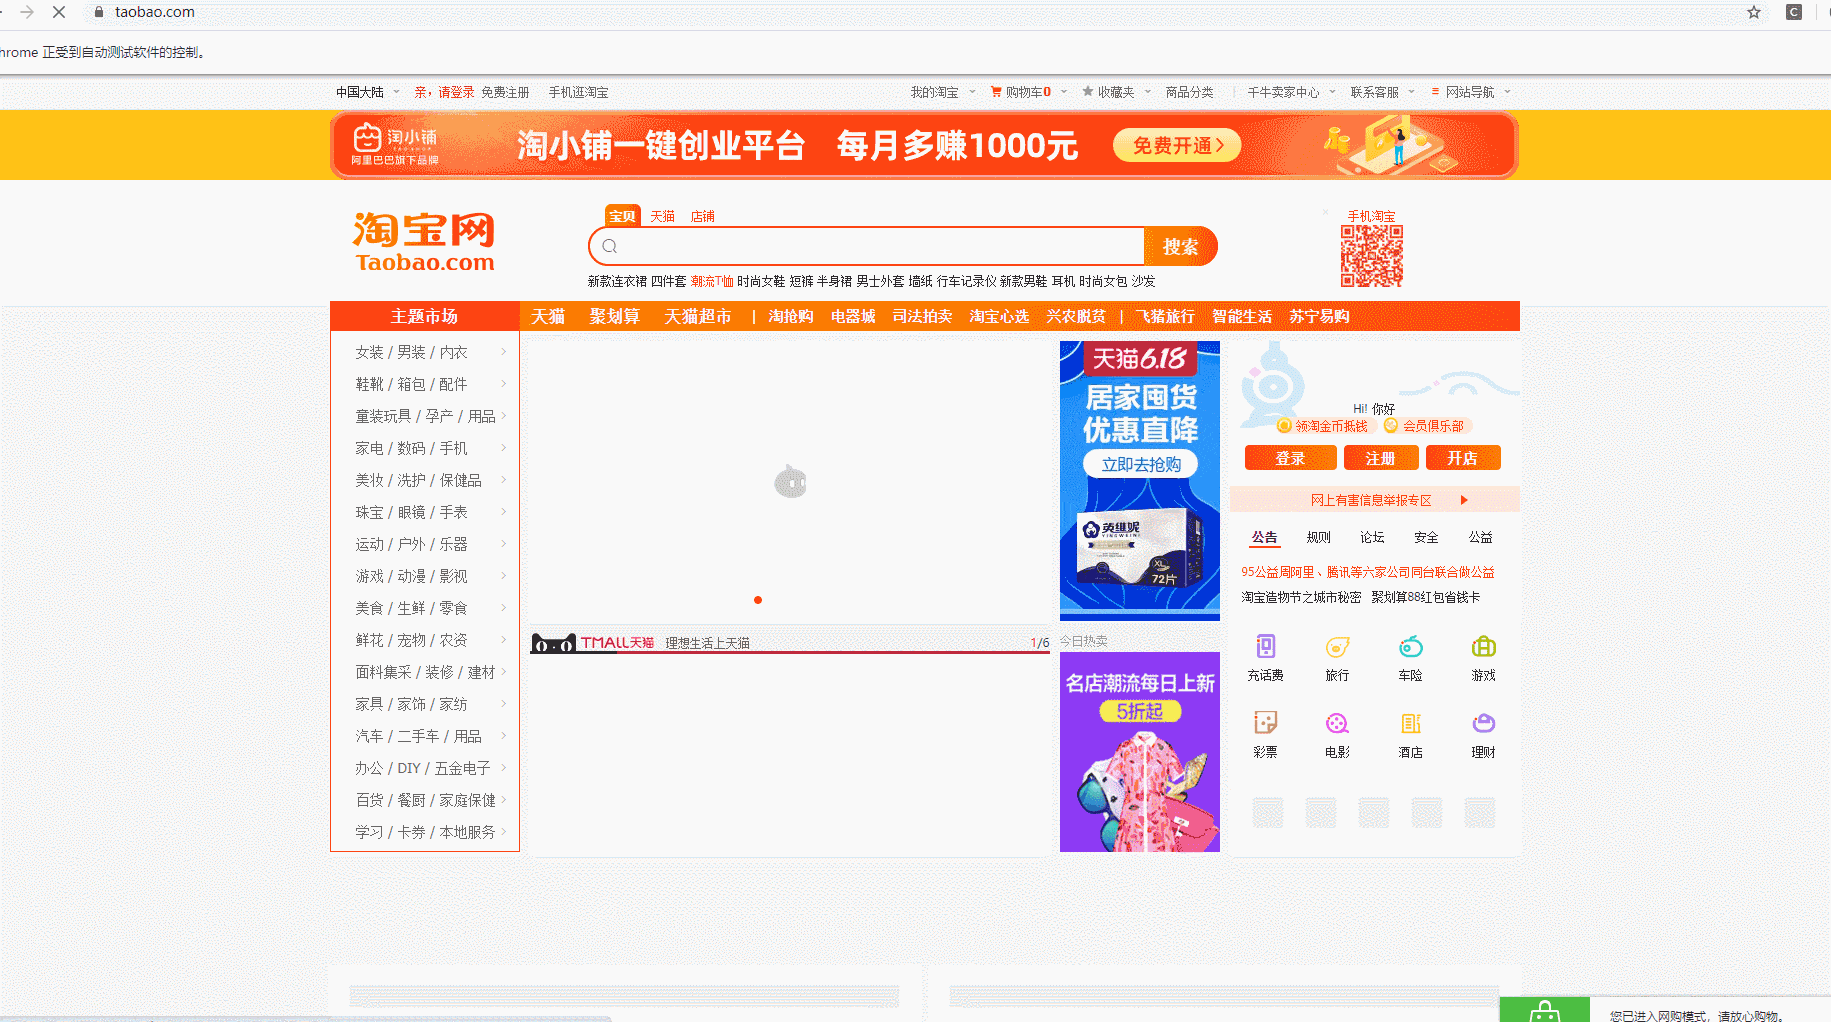The image size is (1831, 1022).
Task: Click the carousel orange indicator dot
Action: pyautogui.click(x=758, y=600)
